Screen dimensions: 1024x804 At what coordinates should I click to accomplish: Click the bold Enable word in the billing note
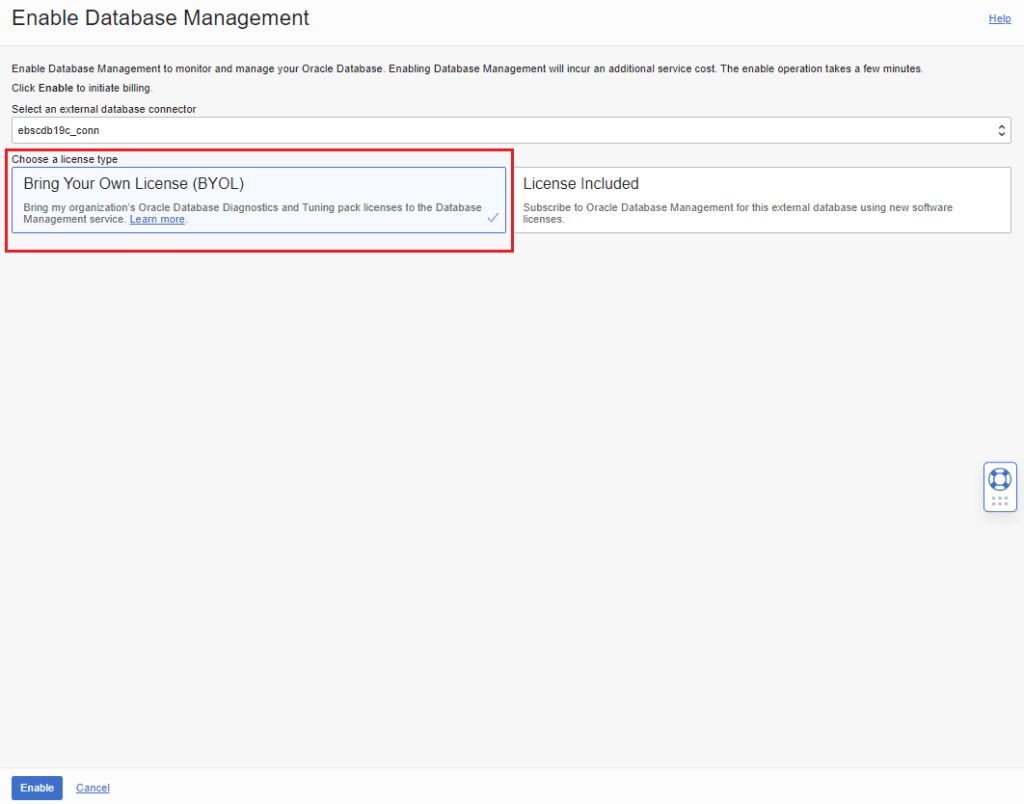[x=55, y=89]
